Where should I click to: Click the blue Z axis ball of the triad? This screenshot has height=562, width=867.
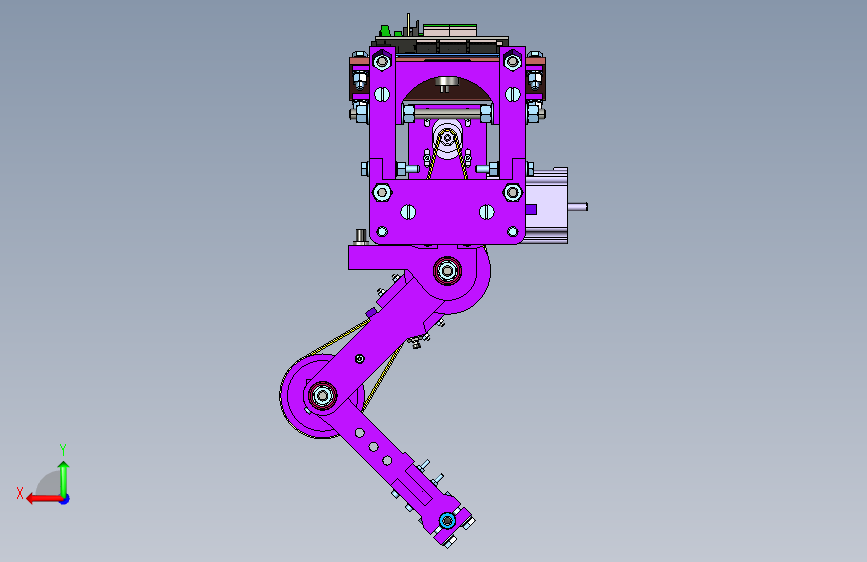(x=65, y=499)
